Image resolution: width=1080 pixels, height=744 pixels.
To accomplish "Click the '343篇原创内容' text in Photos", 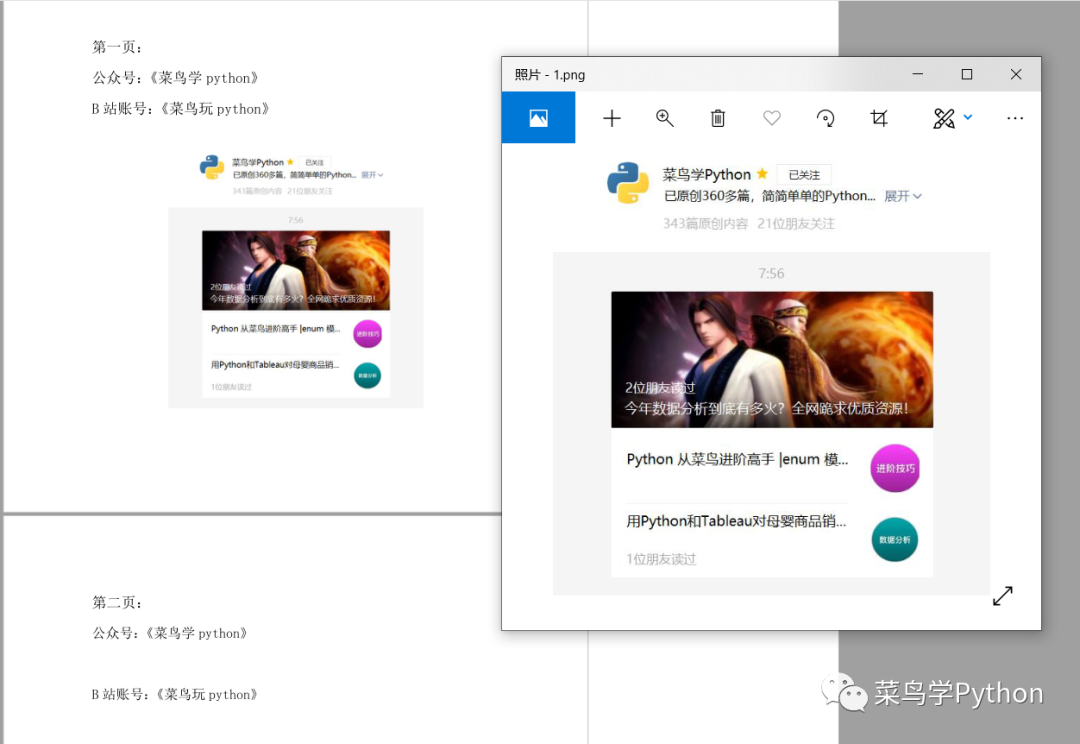I will [705, 224].
